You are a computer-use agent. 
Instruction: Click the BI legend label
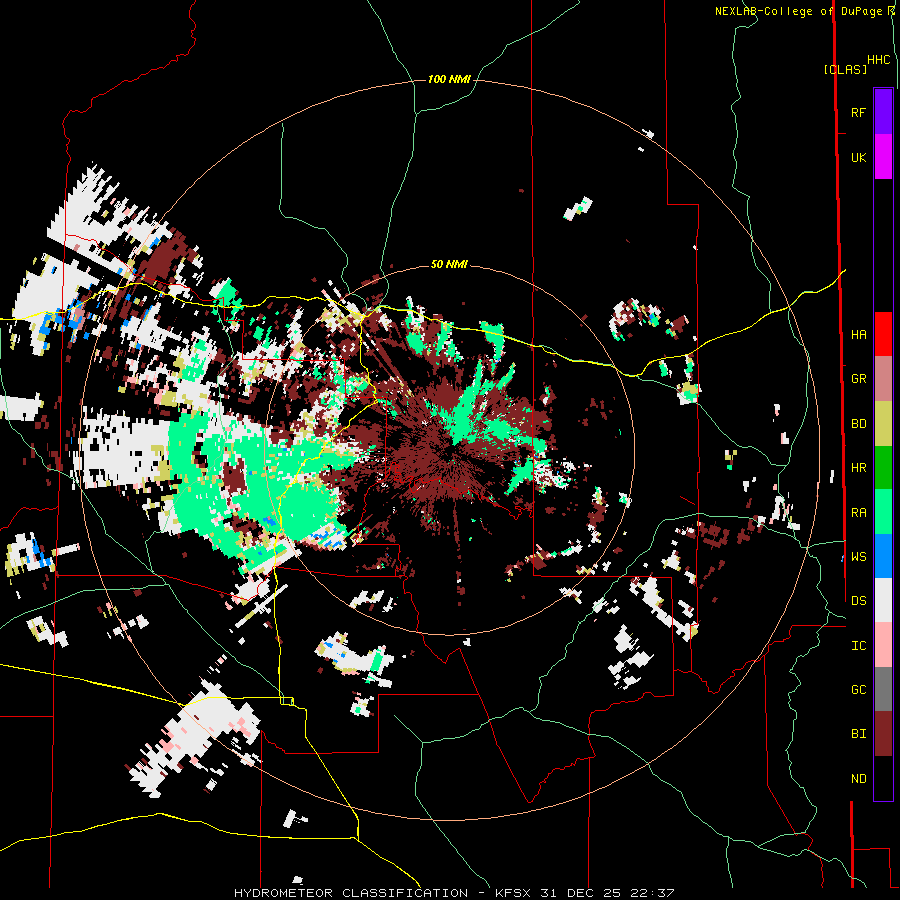(858, 734)
